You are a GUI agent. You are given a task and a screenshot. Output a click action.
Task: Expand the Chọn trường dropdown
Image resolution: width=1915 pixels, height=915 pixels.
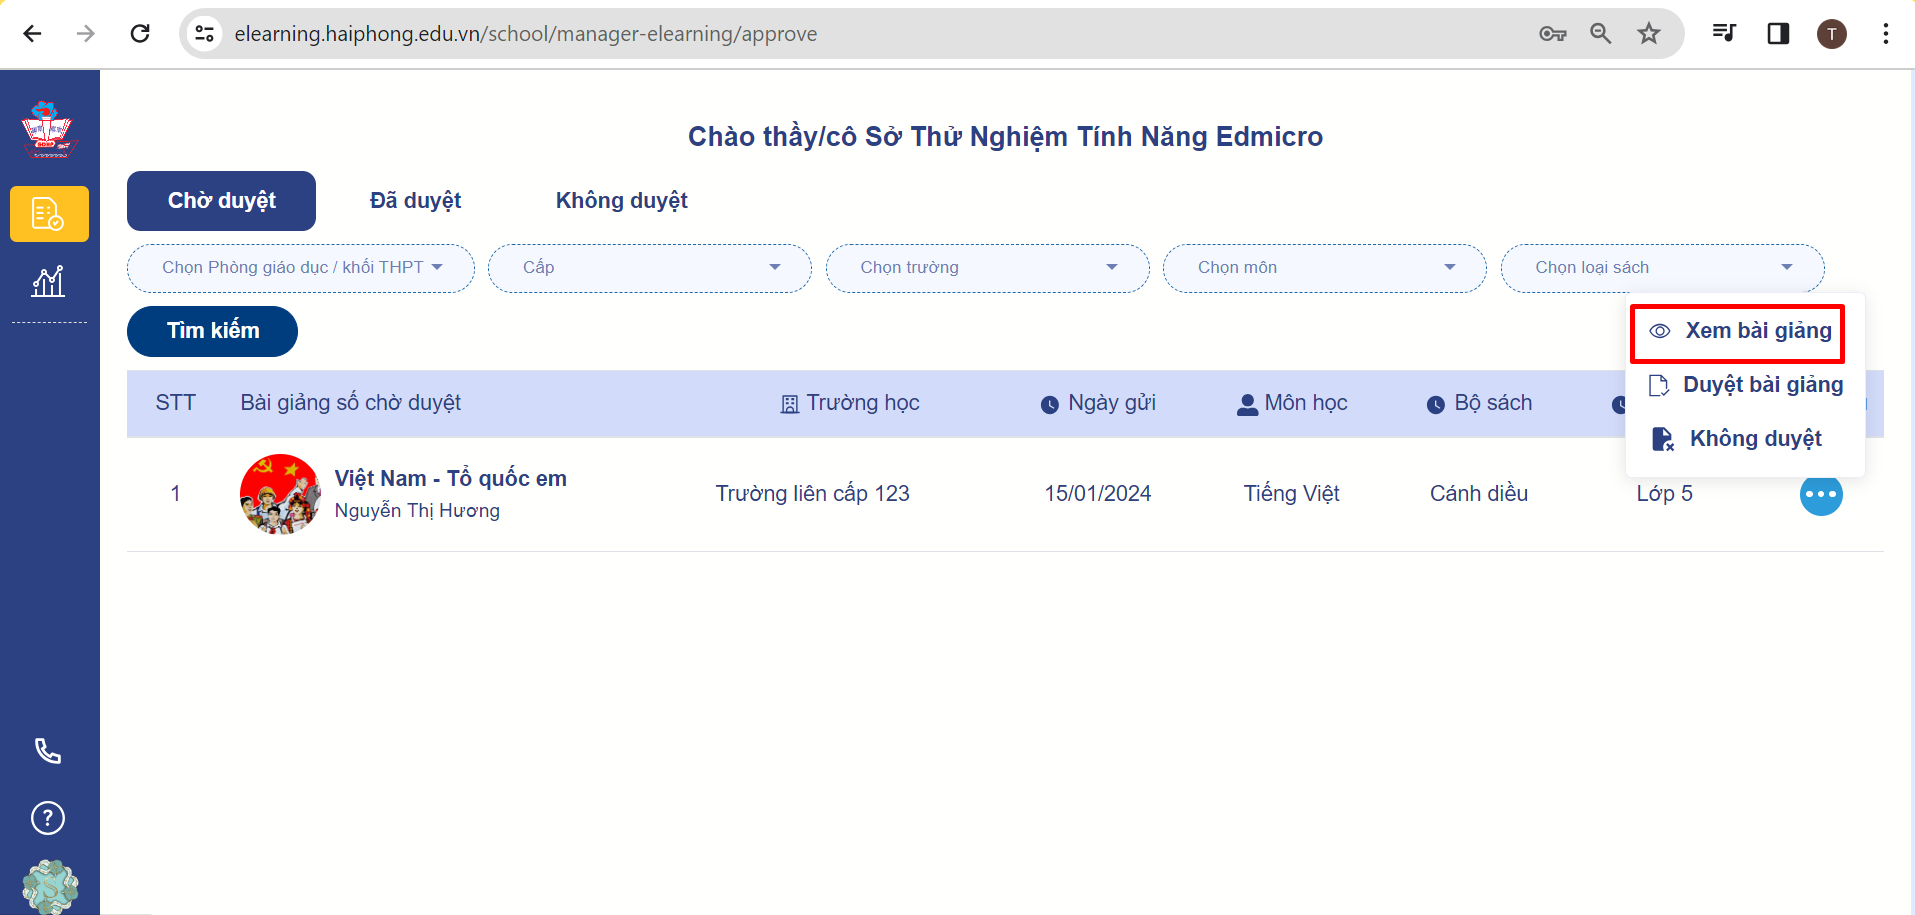(987, 268)
